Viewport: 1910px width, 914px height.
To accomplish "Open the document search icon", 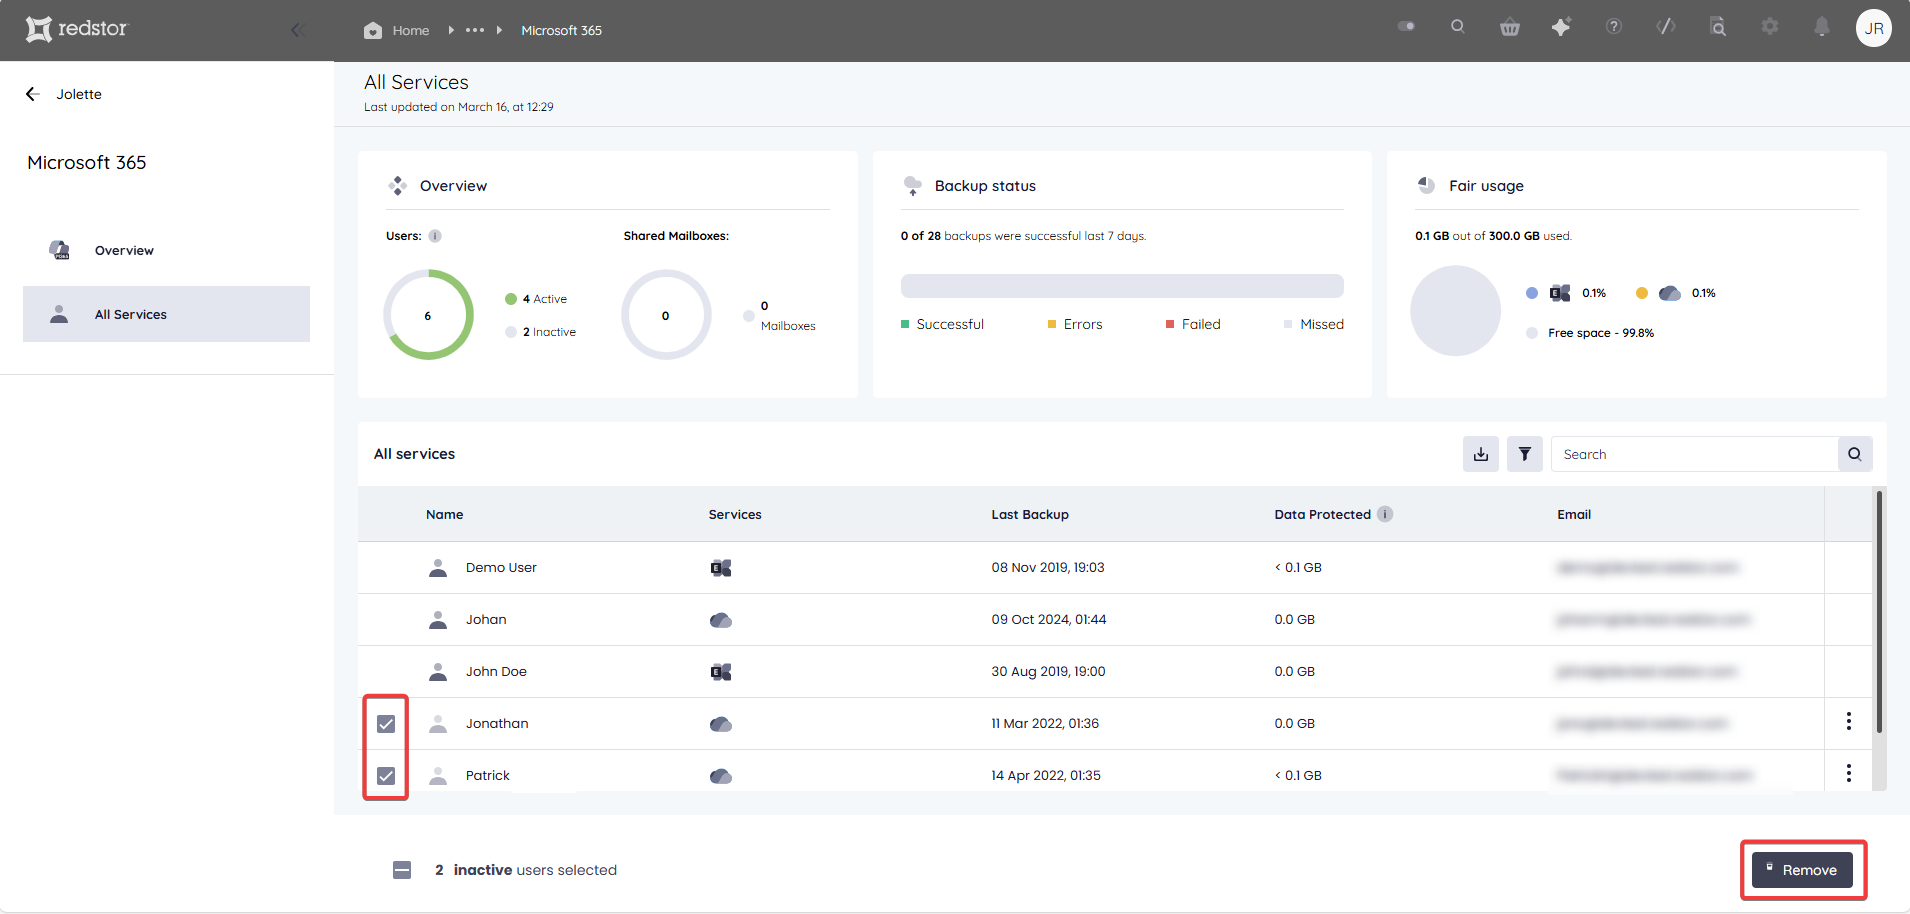I will [x=1718, y=27].
